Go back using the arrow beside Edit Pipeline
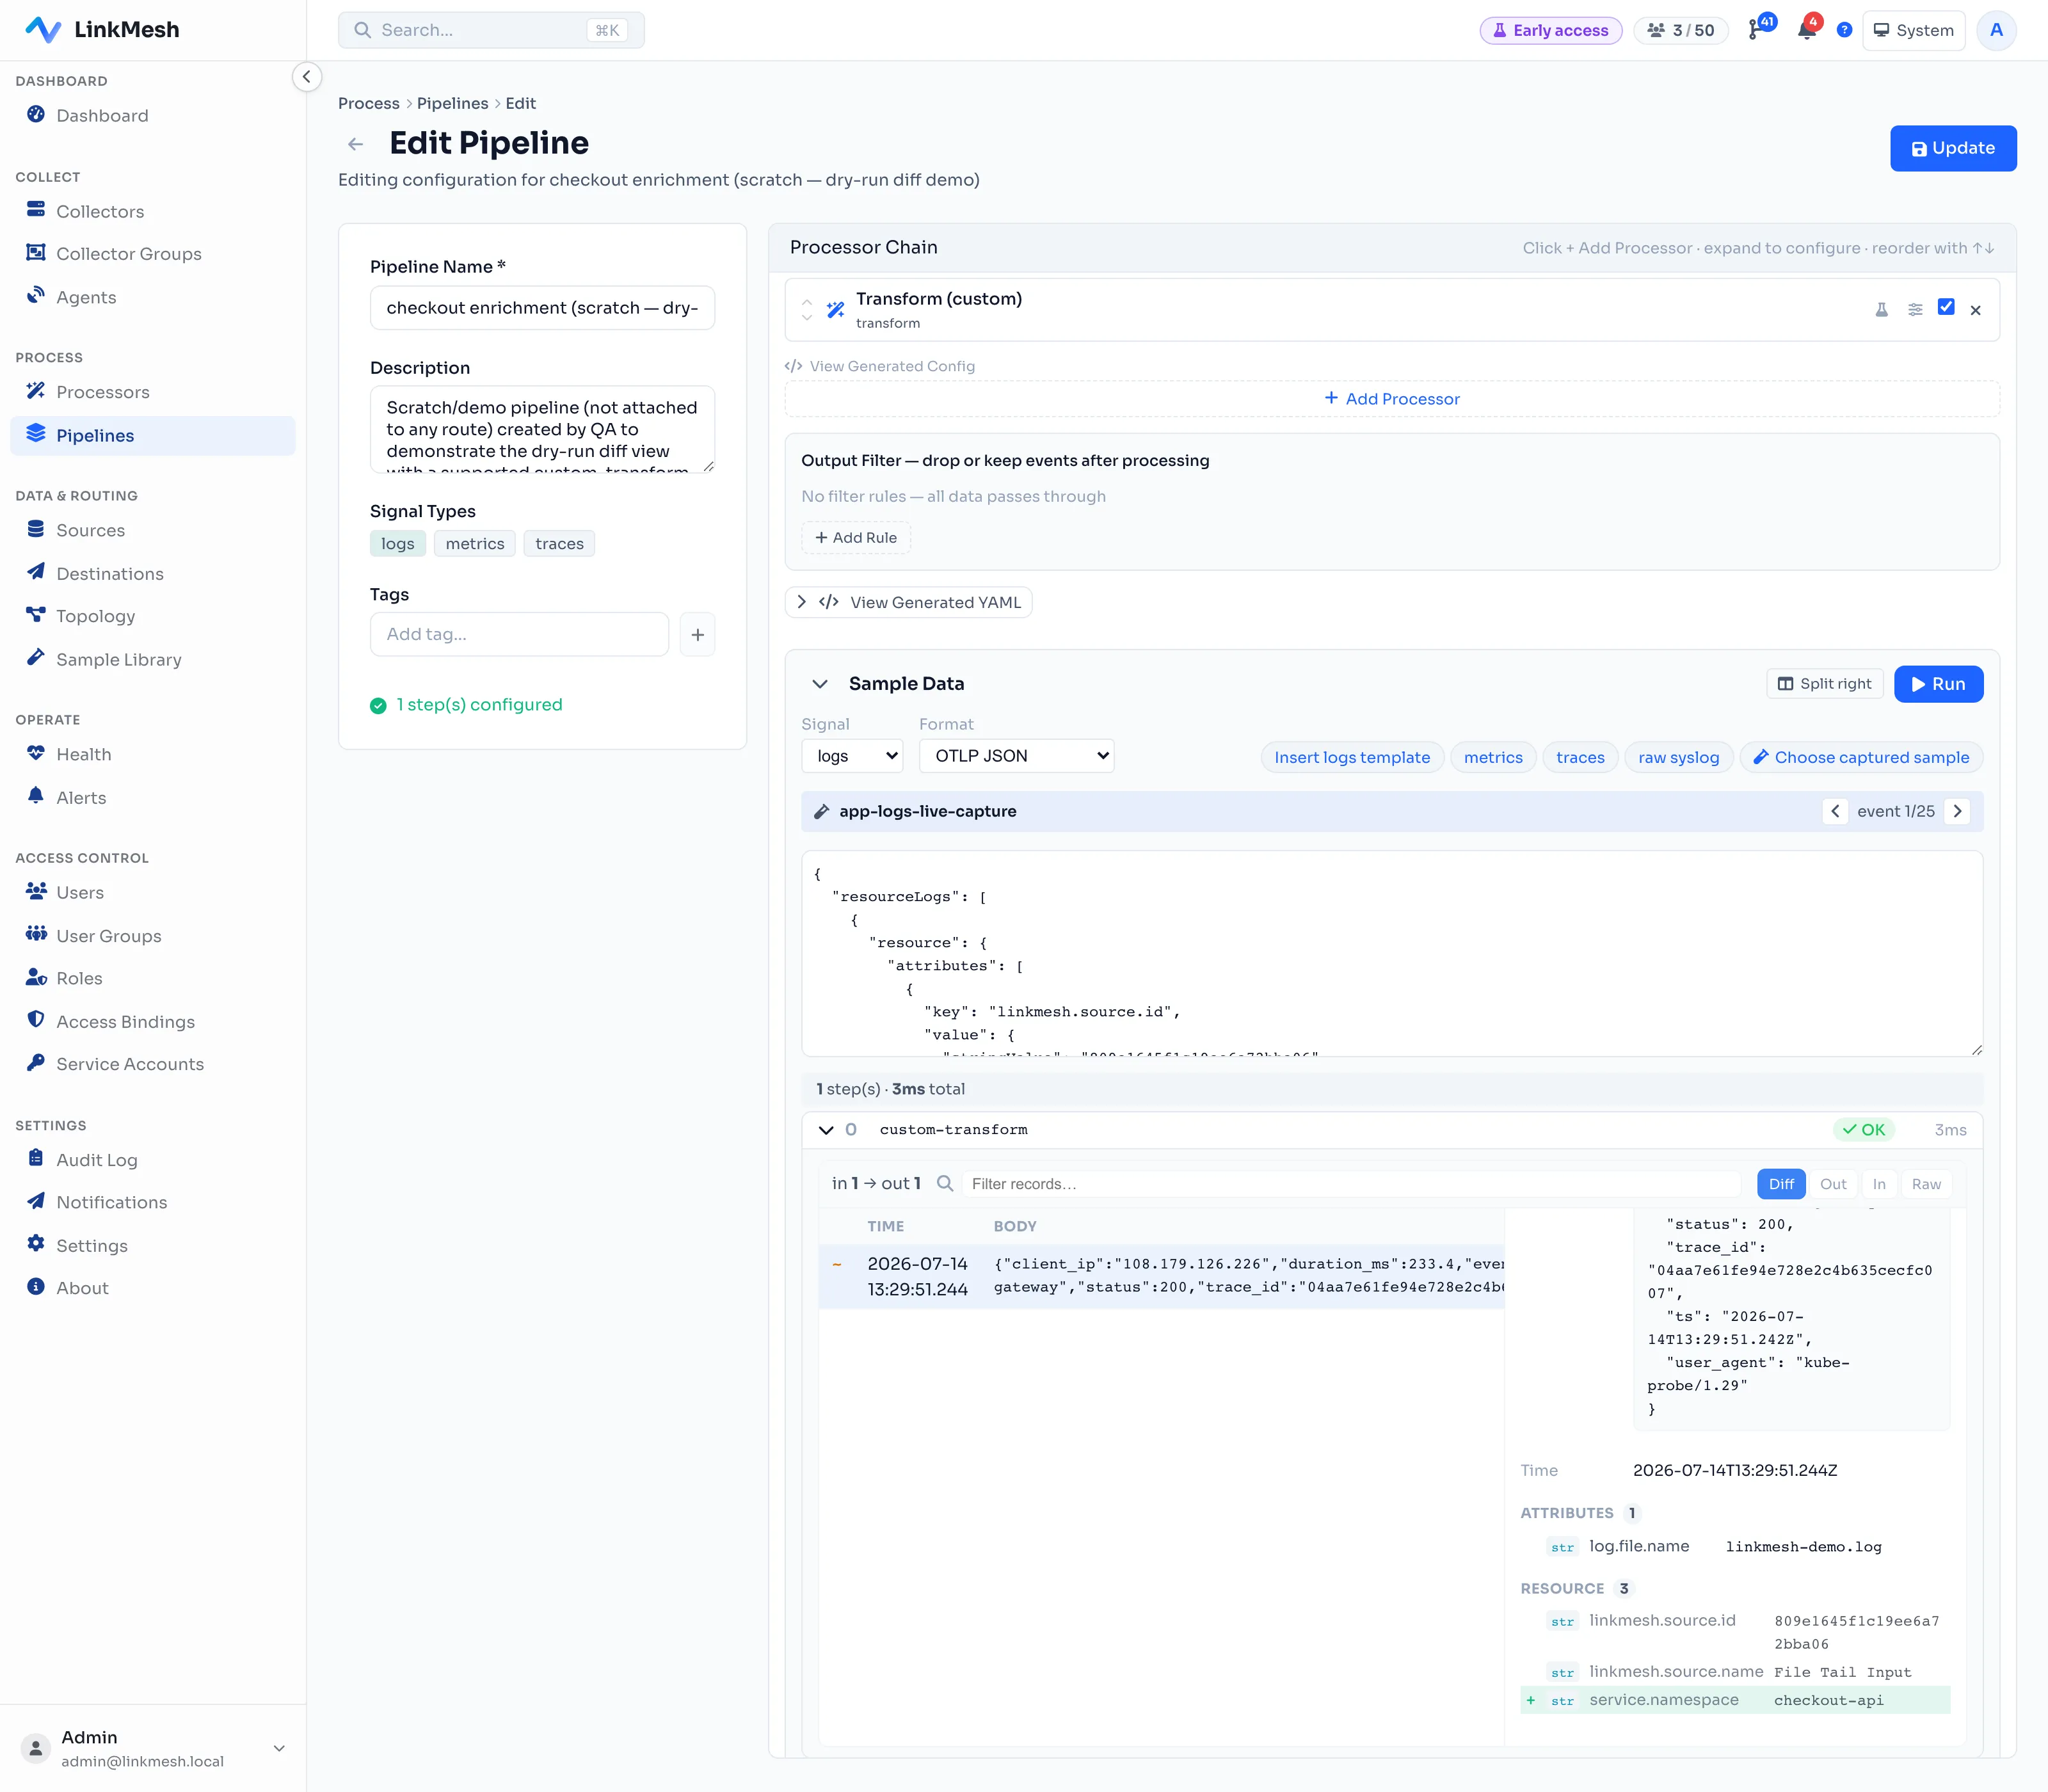2048x1792 pixels. pyautogui.click(x=355, y=144)
